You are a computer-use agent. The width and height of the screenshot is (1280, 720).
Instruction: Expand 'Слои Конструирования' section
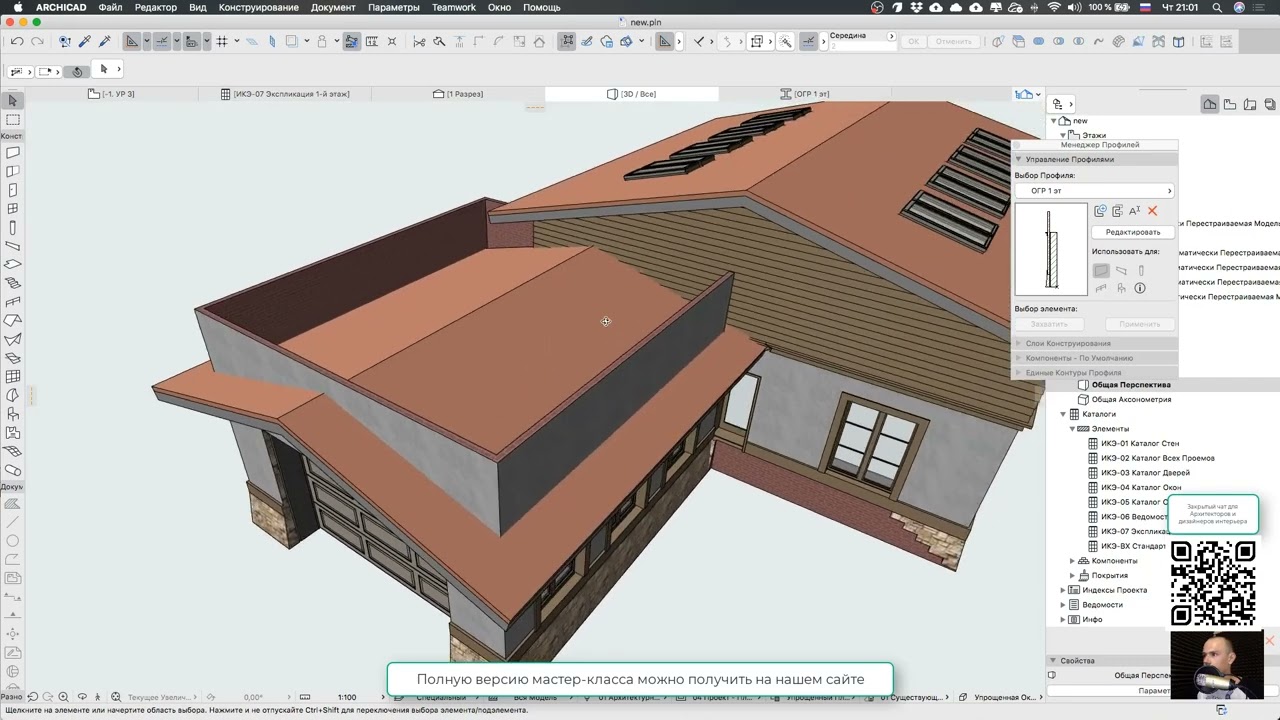(1019, 344)
